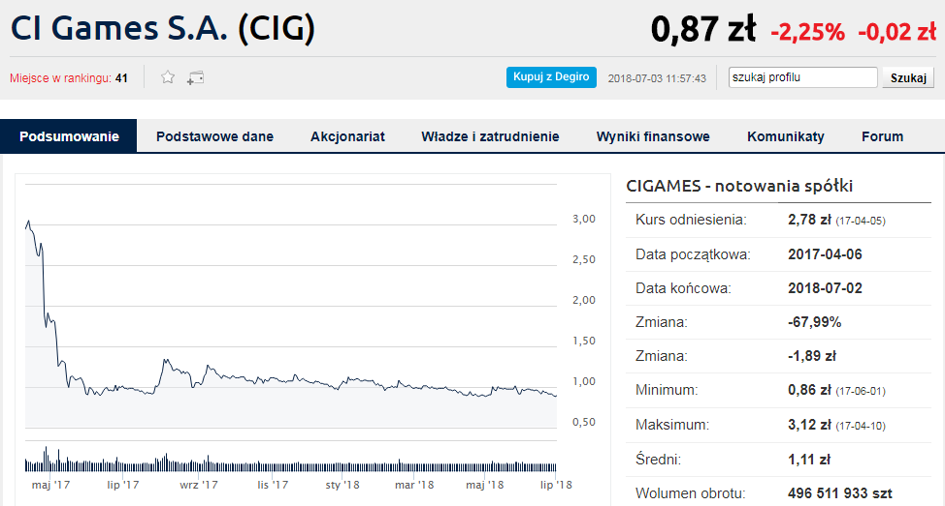Click the Data końcowa label

[x=683, y=288]
